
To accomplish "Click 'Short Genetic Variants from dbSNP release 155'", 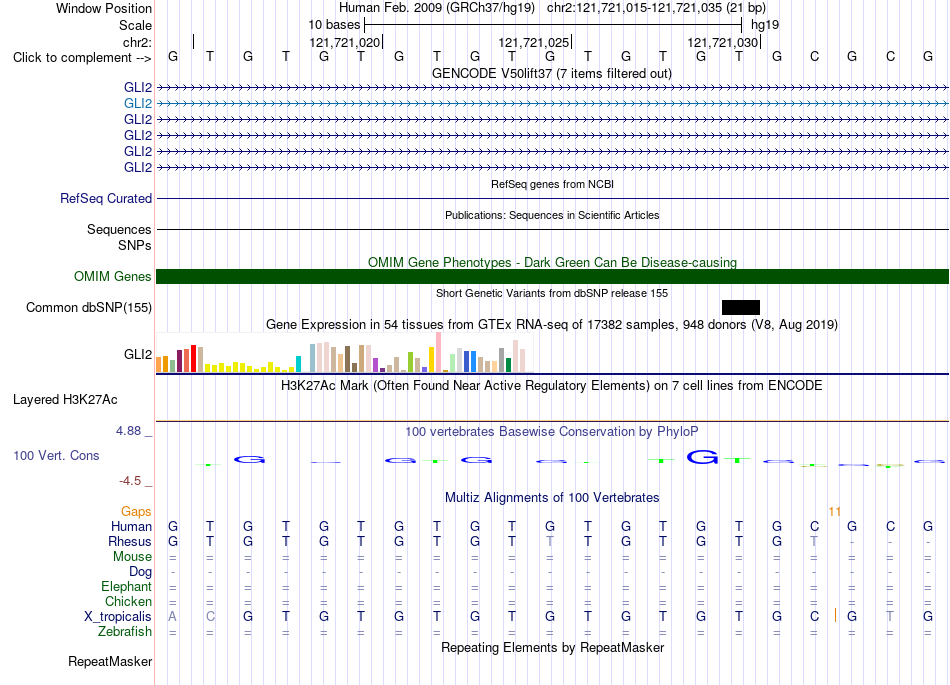I will pyautogui.click(x=552, y=293).
